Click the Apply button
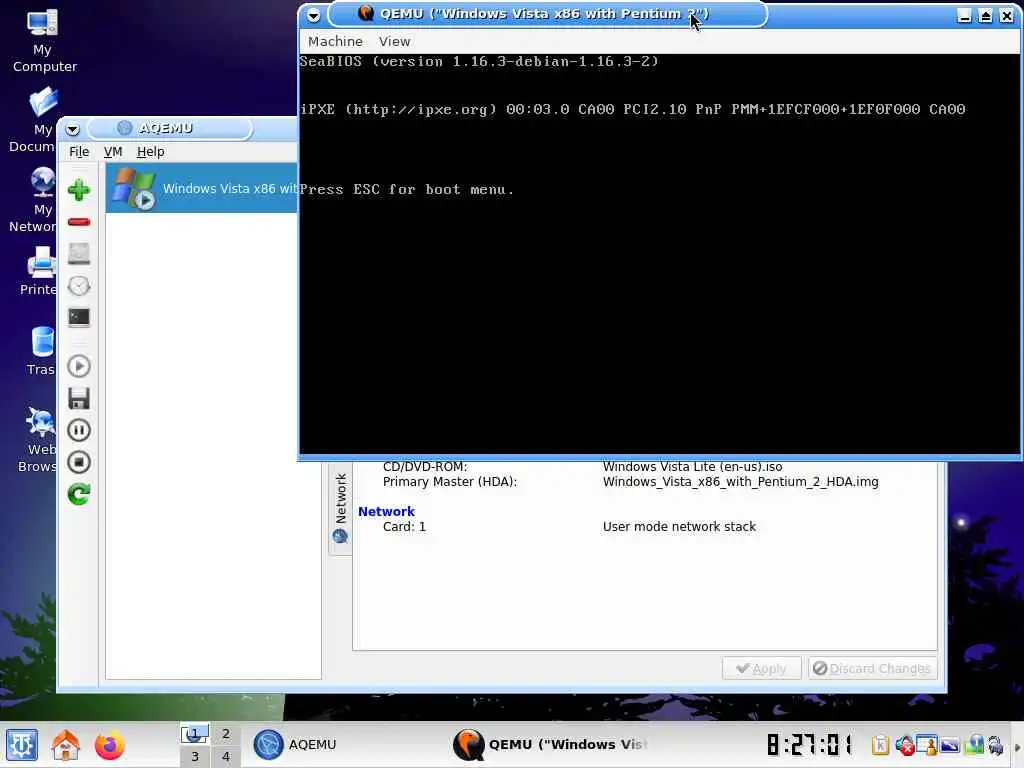This screenshot has width=1024, height=768. click(x=761, y=668)
